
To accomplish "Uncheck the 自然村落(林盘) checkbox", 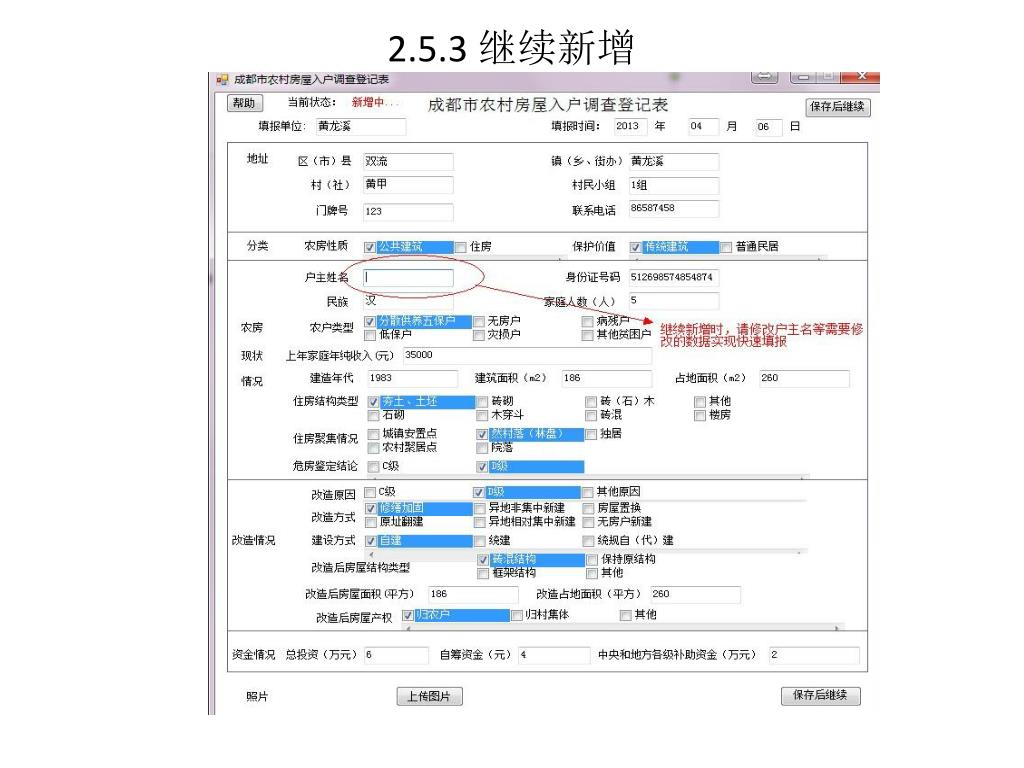I will coord(483,434).
